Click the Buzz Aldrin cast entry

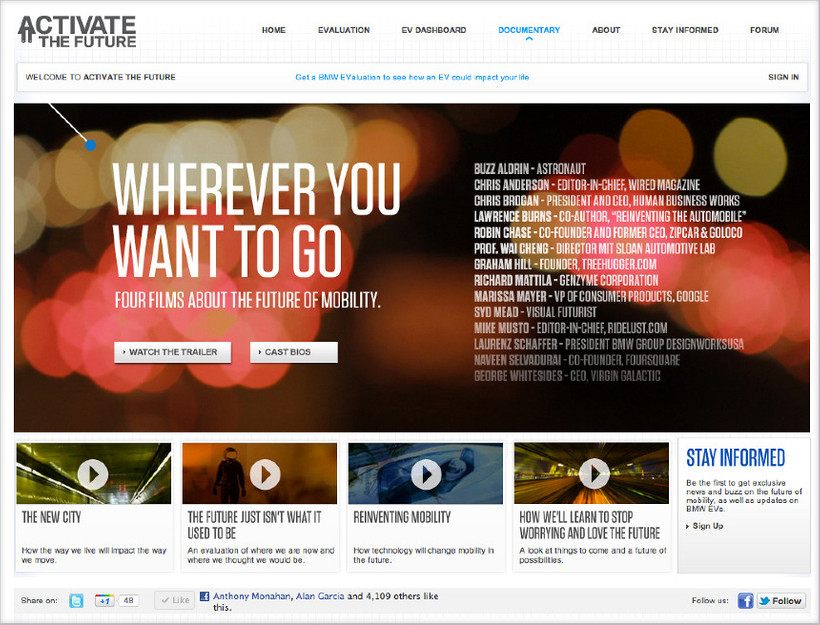coord(530,169)
